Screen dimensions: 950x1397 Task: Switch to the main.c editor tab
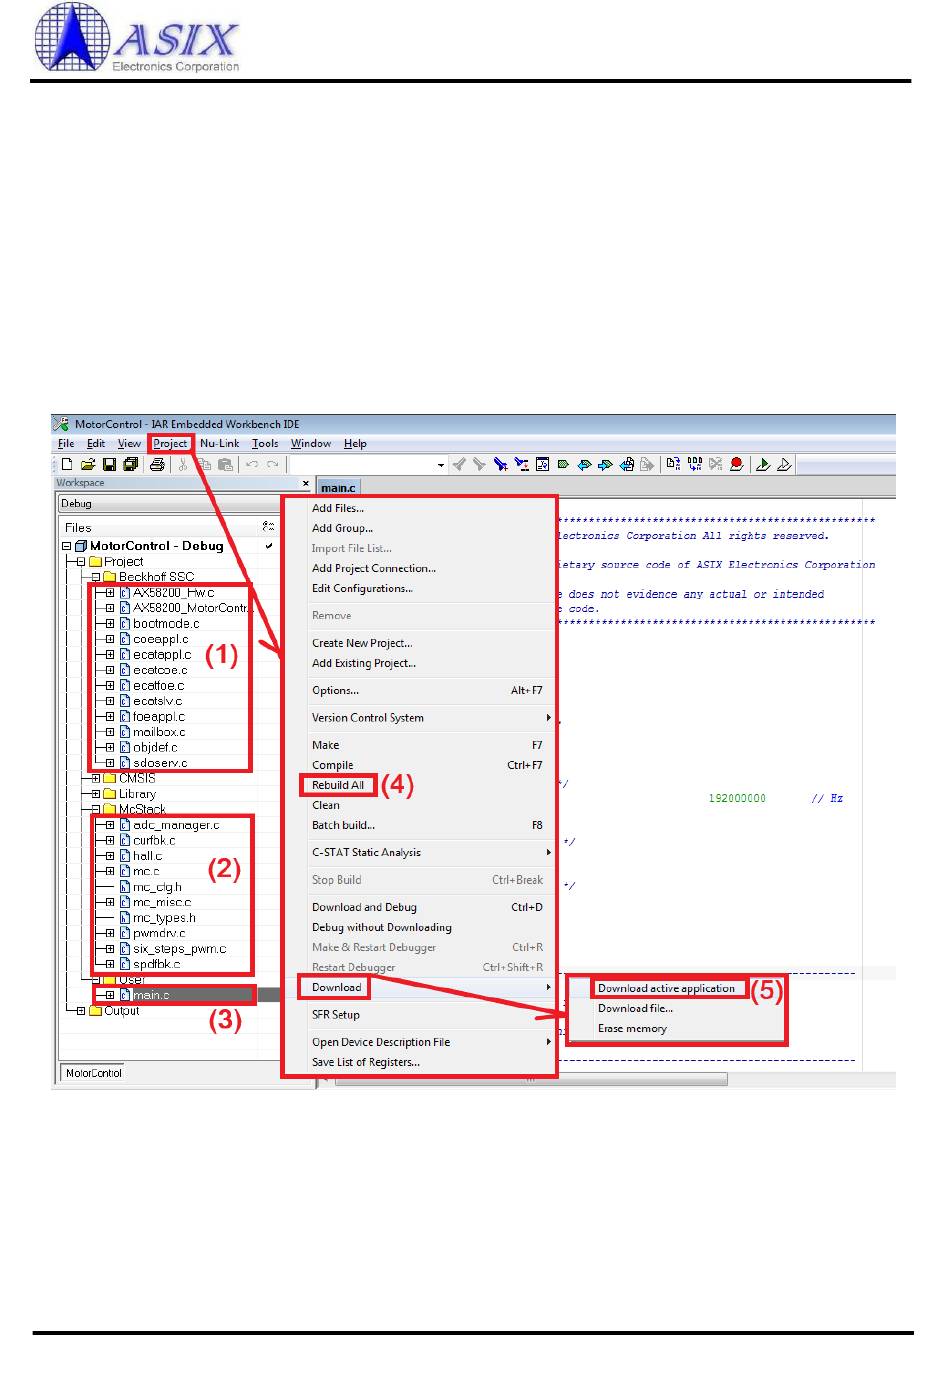338,488
